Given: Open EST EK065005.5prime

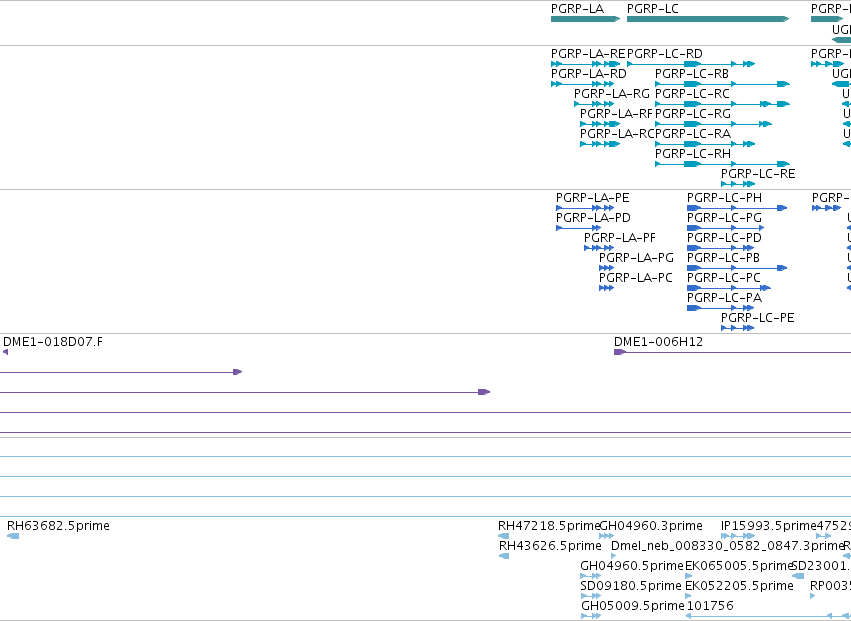Looking at the screenshot, I should [x=689, y=576].
